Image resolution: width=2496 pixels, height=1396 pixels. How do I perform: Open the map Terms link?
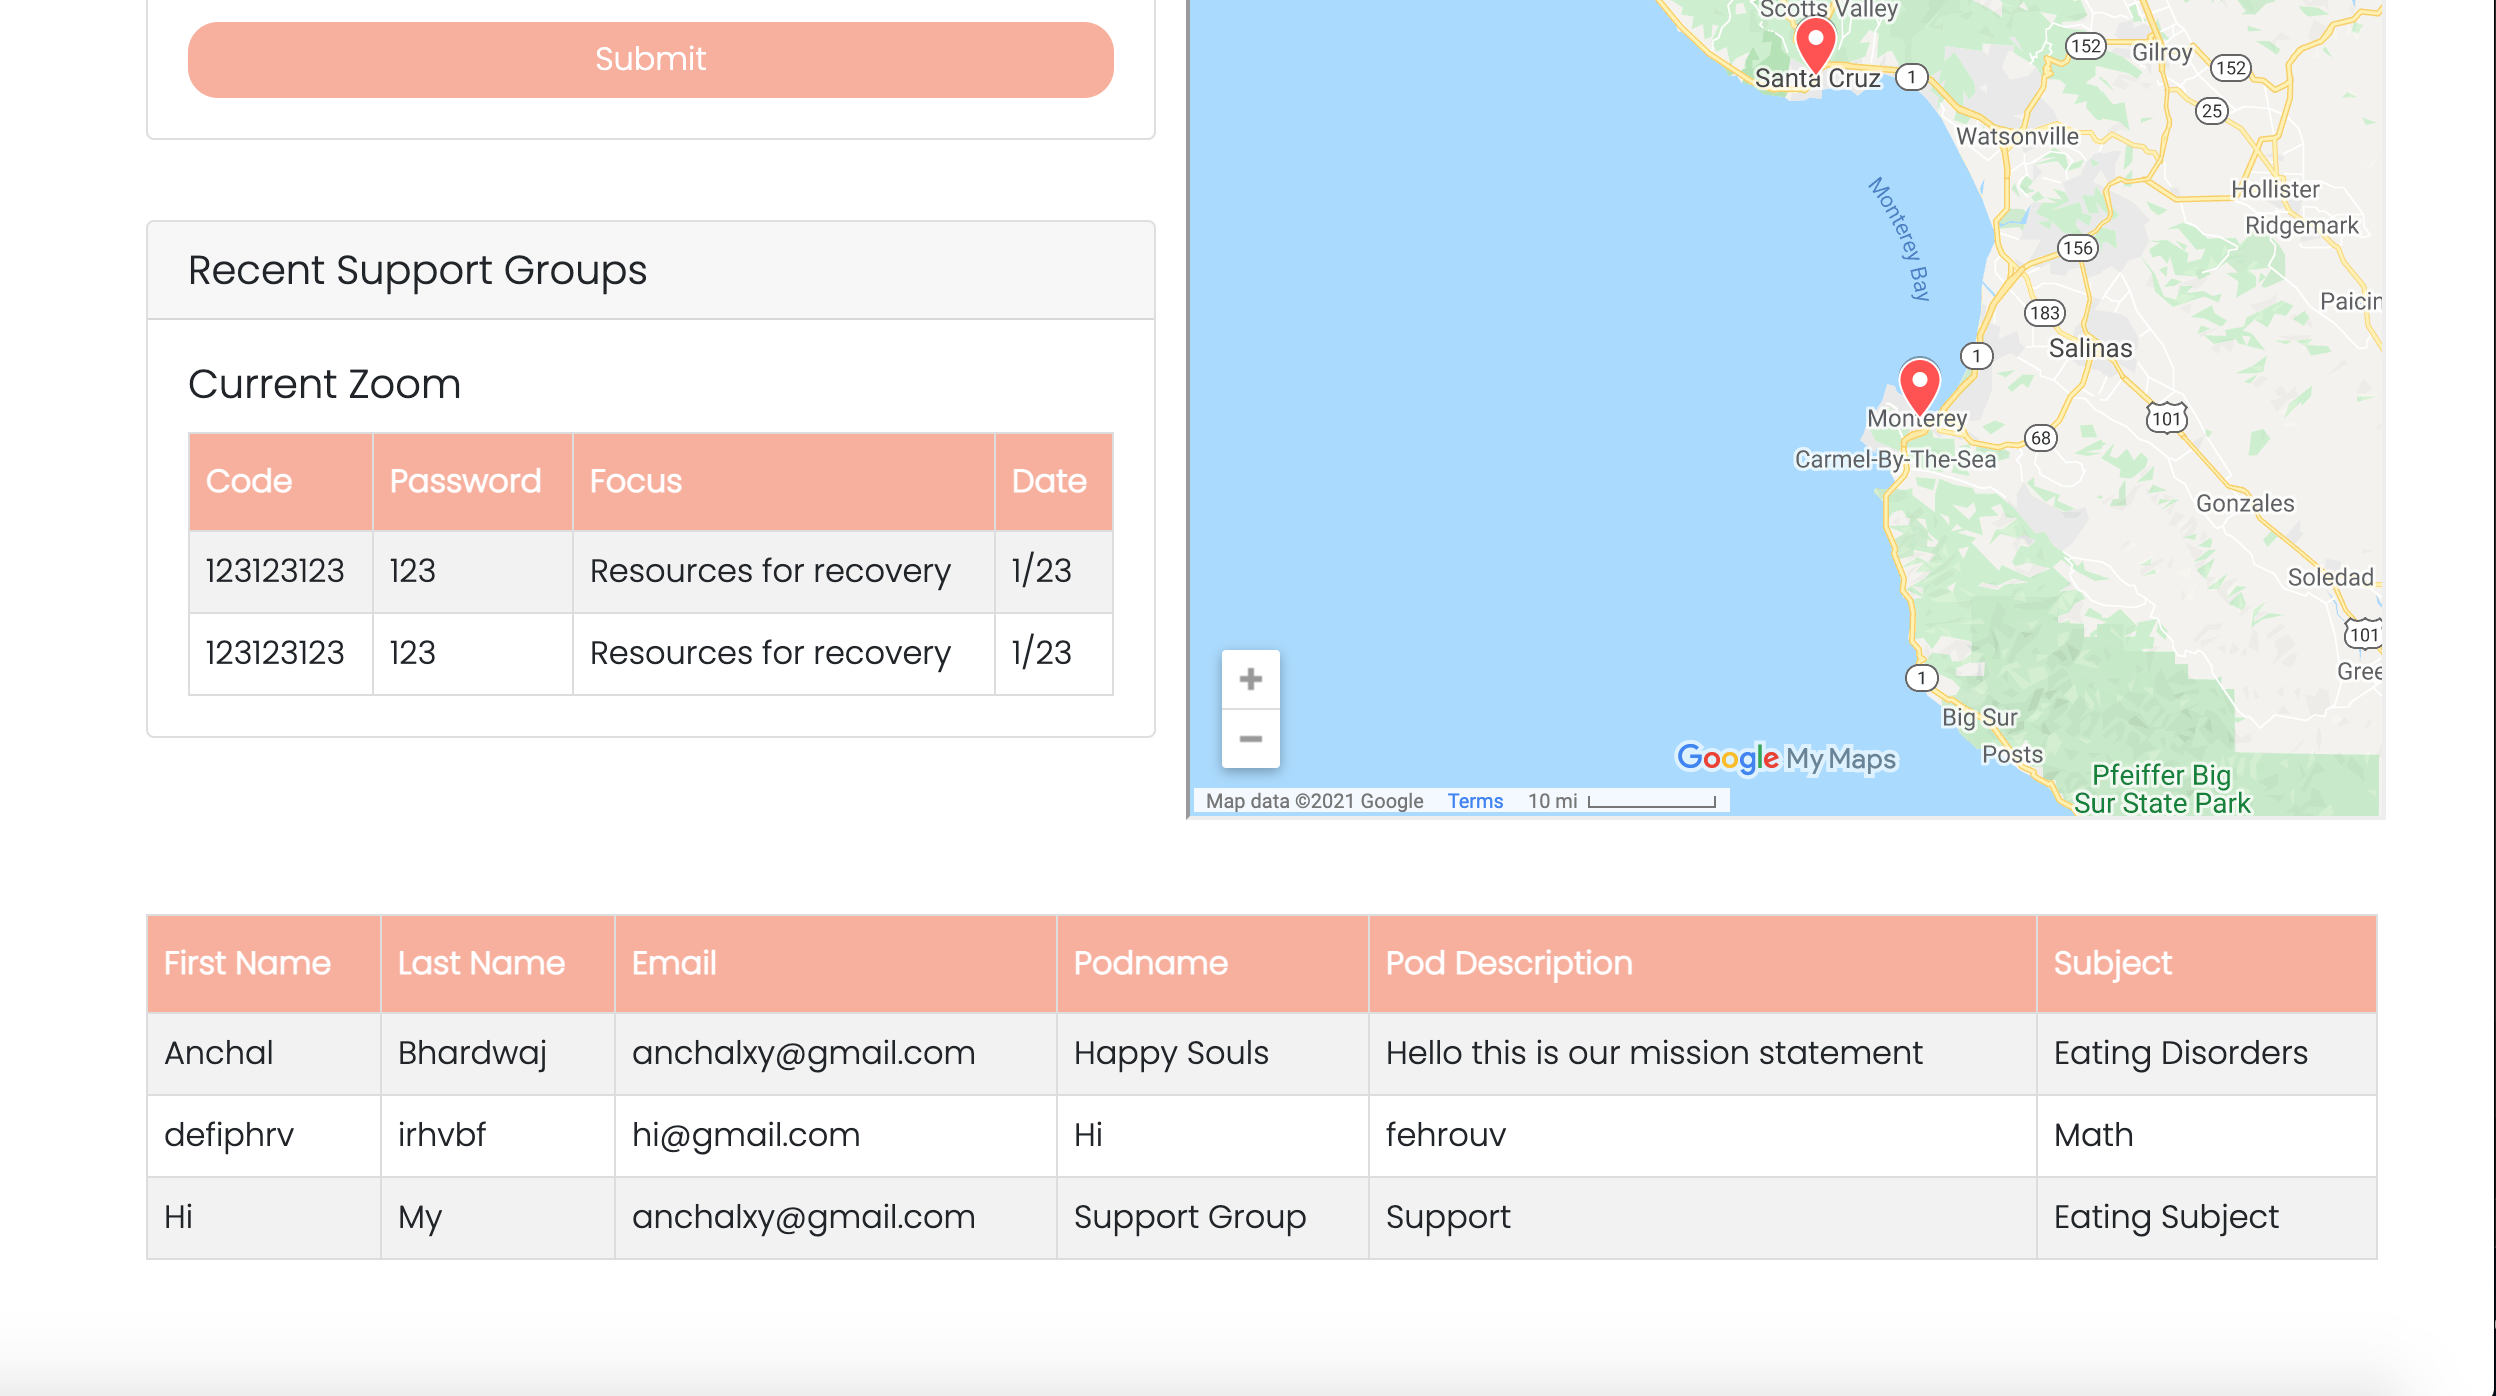click(1475, 801)
